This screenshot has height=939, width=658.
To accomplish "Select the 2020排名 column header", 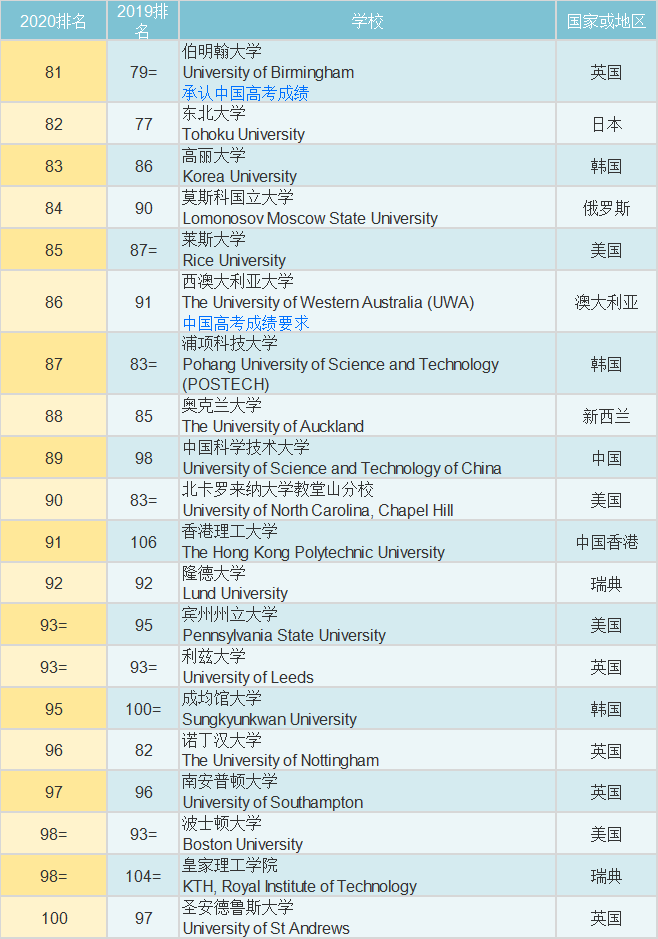I will click(x=53, y=21).
